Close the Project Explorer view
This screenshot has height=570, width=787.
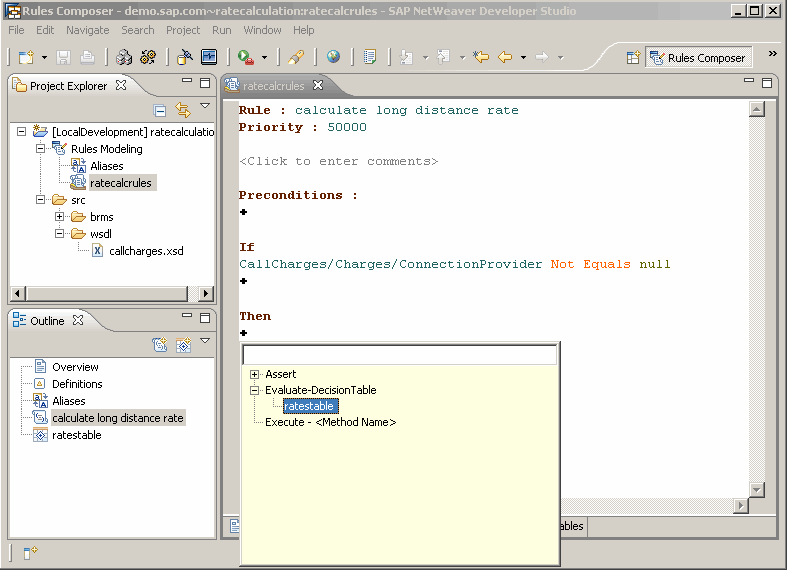click(x=121, y=85)
